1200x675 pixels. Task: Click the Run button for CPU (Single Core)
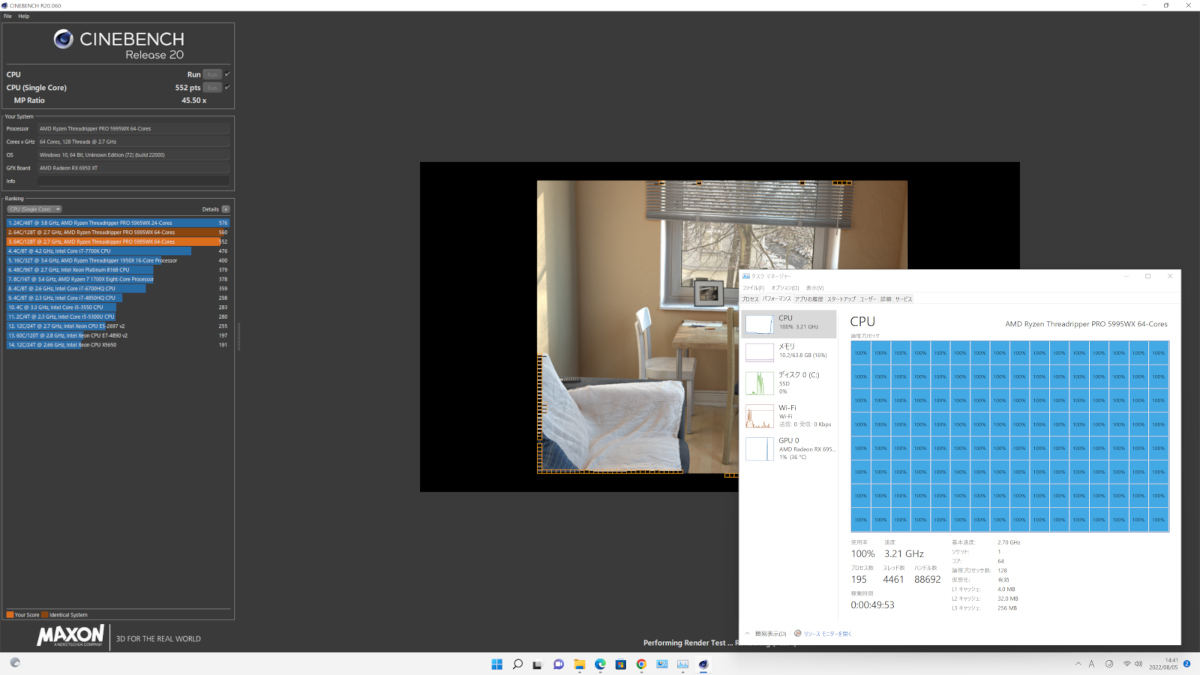[212, 87]
